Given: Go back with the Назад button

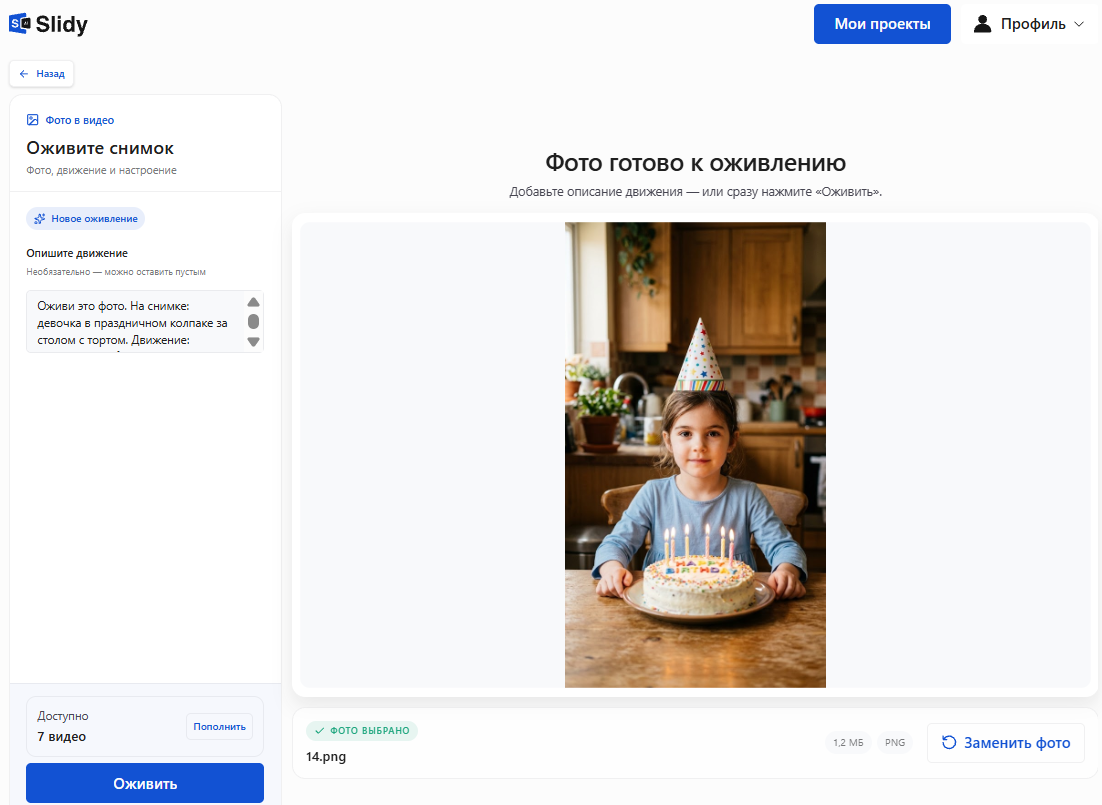Looking at the screenshot, I should [41, 73].
